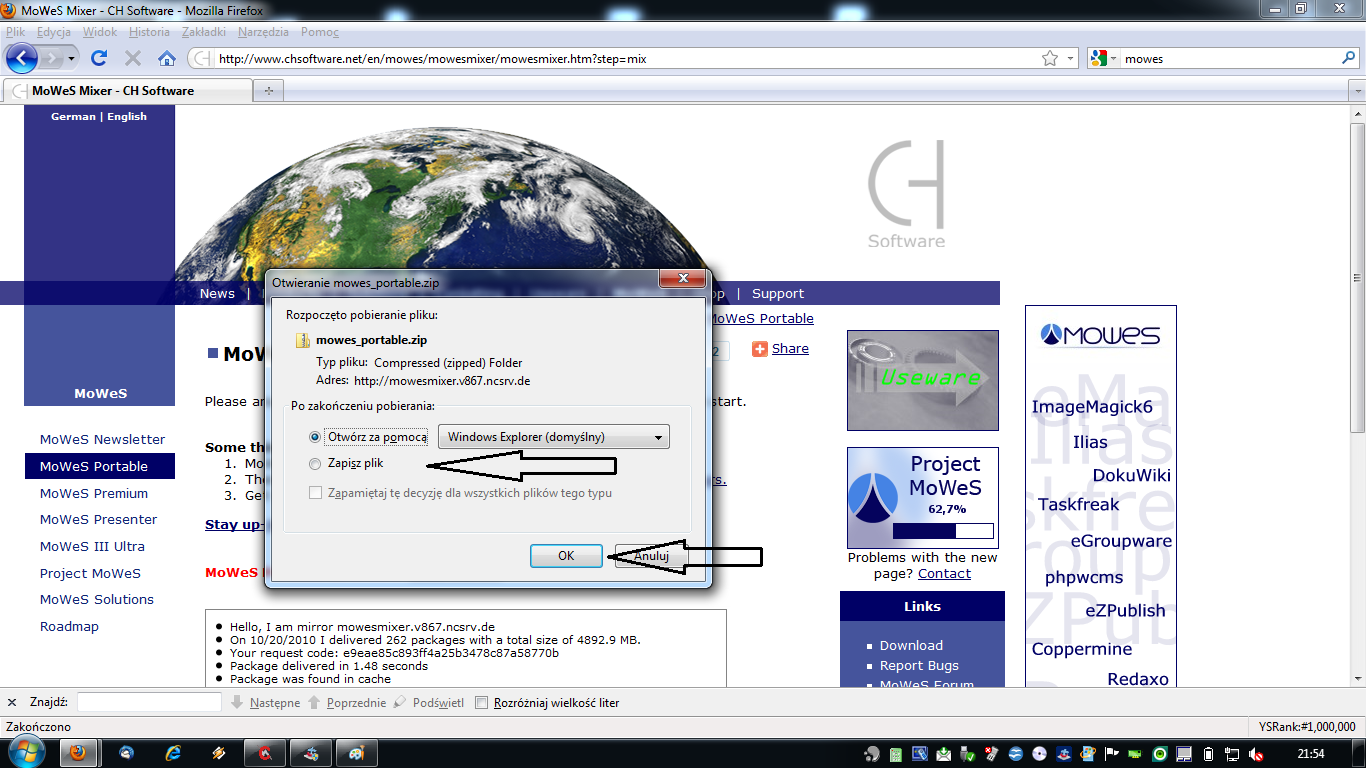
Task: Open MoWeS Newsletter in the sidebar
Action: (x=102, y=439)
